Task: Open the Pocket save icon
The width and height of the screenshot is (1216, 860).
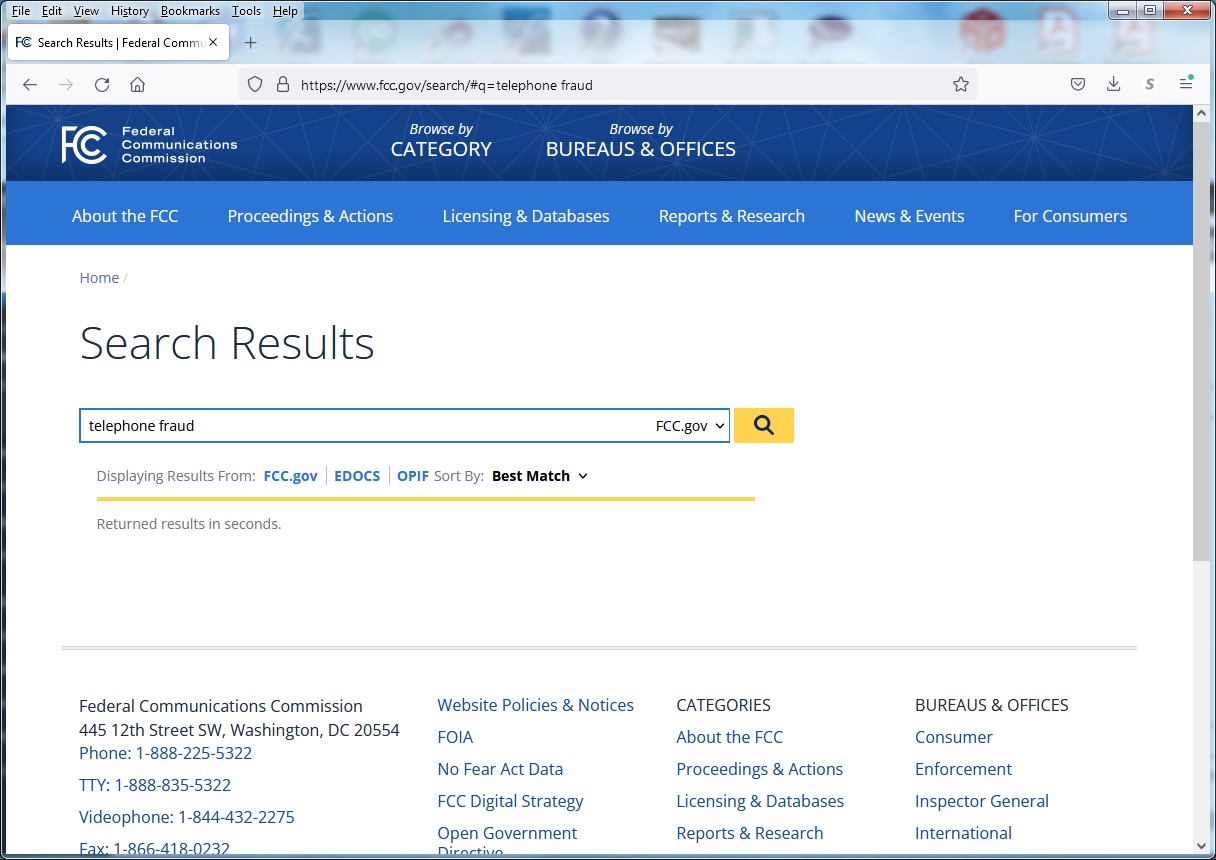Action: click(x=1078, y=85)
